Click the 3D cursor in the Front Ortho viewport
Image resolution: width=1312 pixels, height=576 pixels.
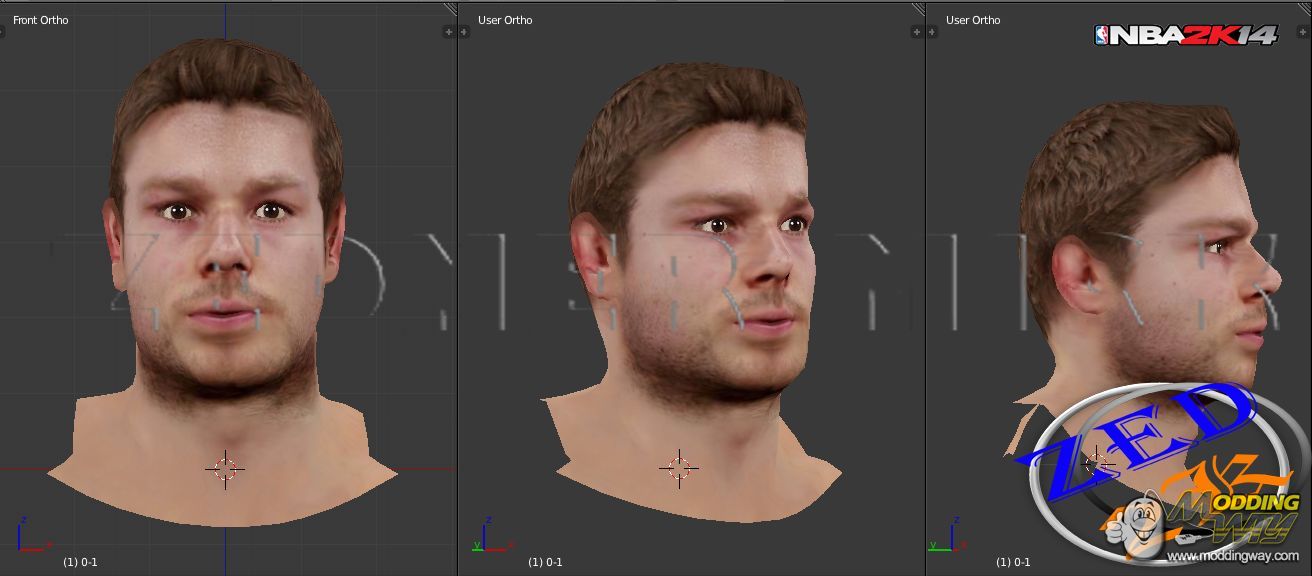[x=225, y=468]
